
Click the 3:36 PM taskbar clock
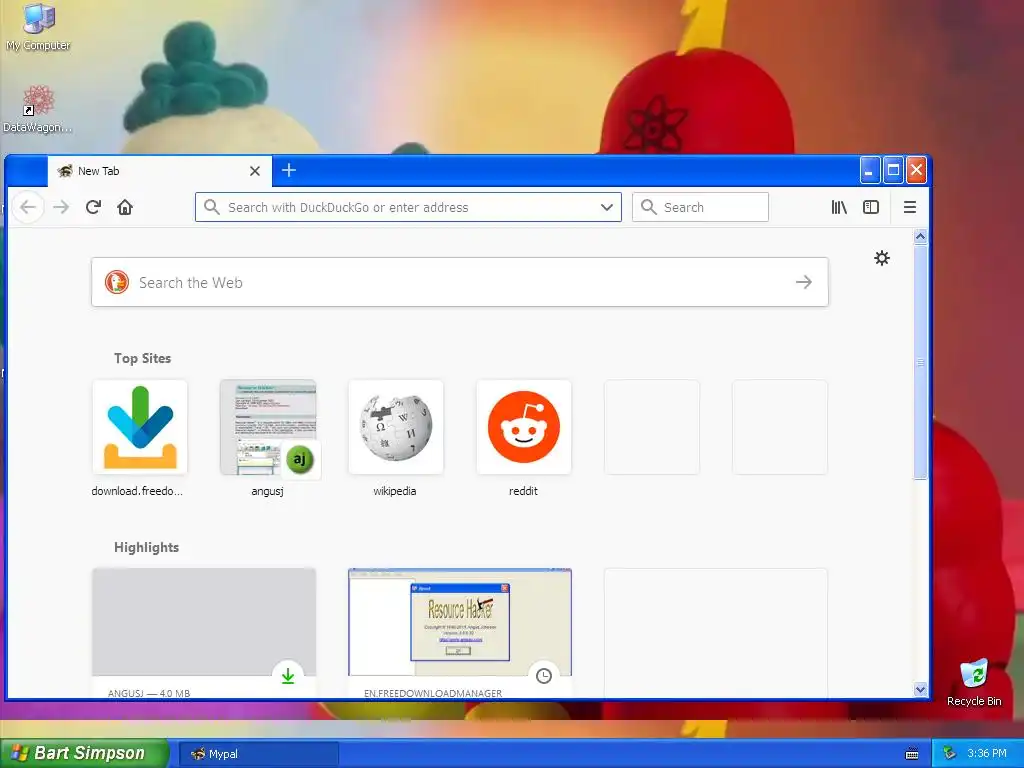coord(987,754)
